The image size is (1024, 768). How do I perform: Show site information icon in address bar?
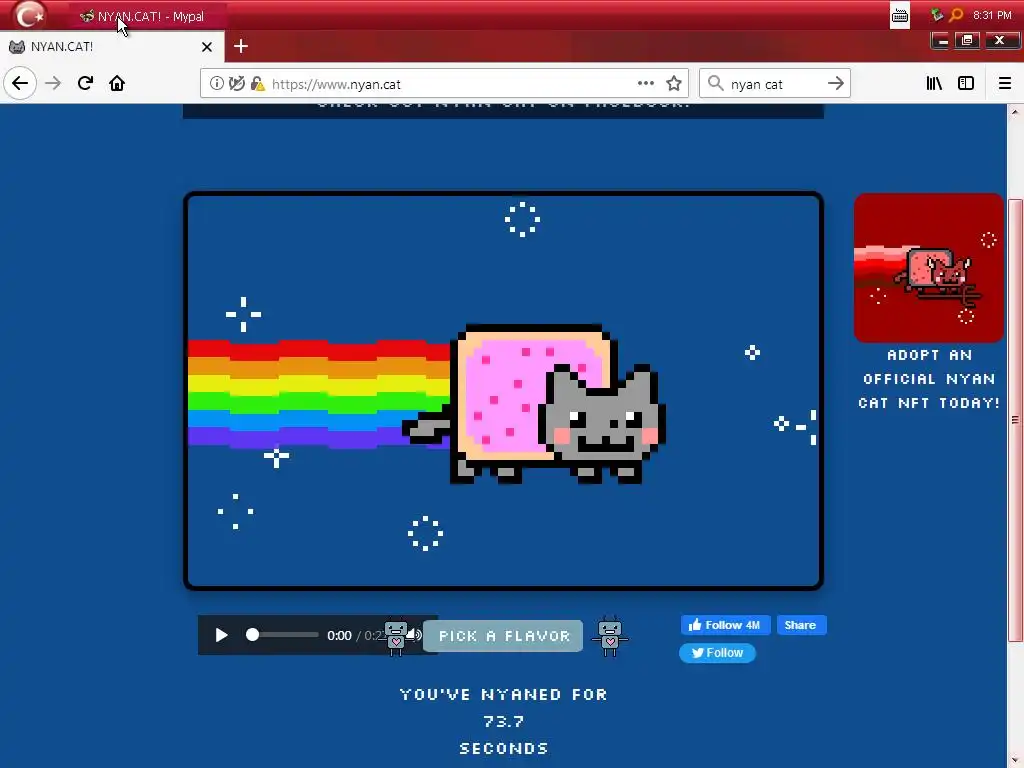click(x=217, y=84)
